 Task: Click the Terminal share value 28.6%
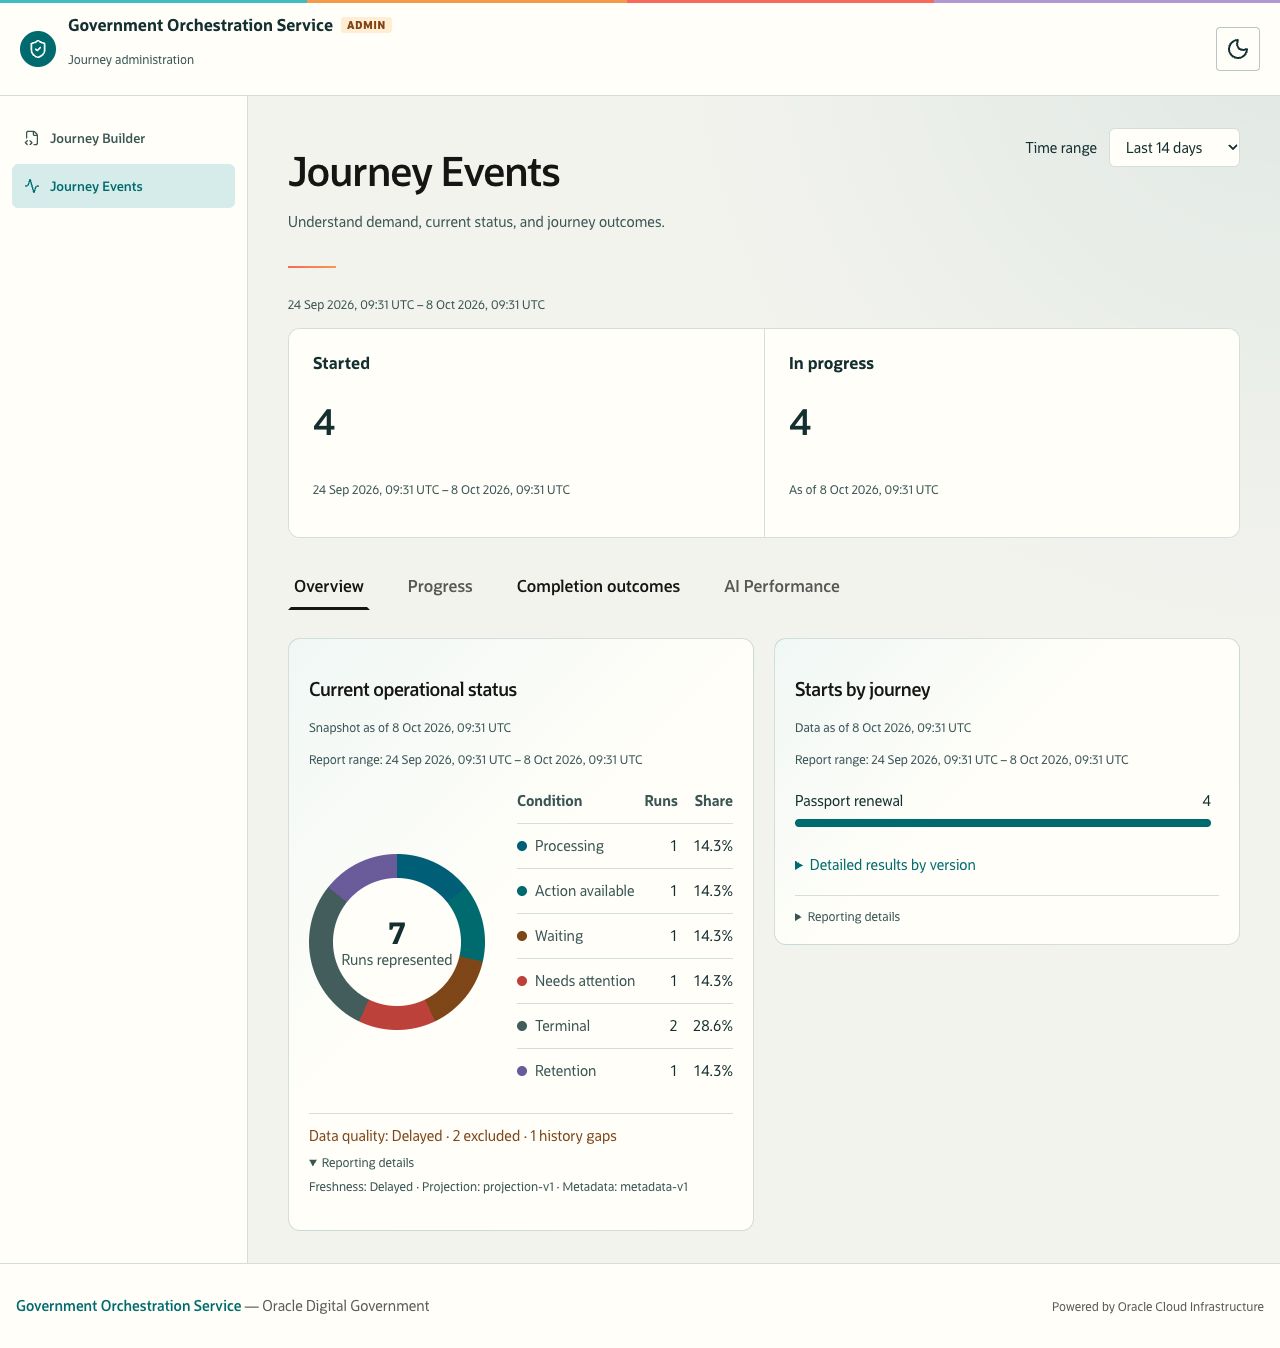(713, 1026)
